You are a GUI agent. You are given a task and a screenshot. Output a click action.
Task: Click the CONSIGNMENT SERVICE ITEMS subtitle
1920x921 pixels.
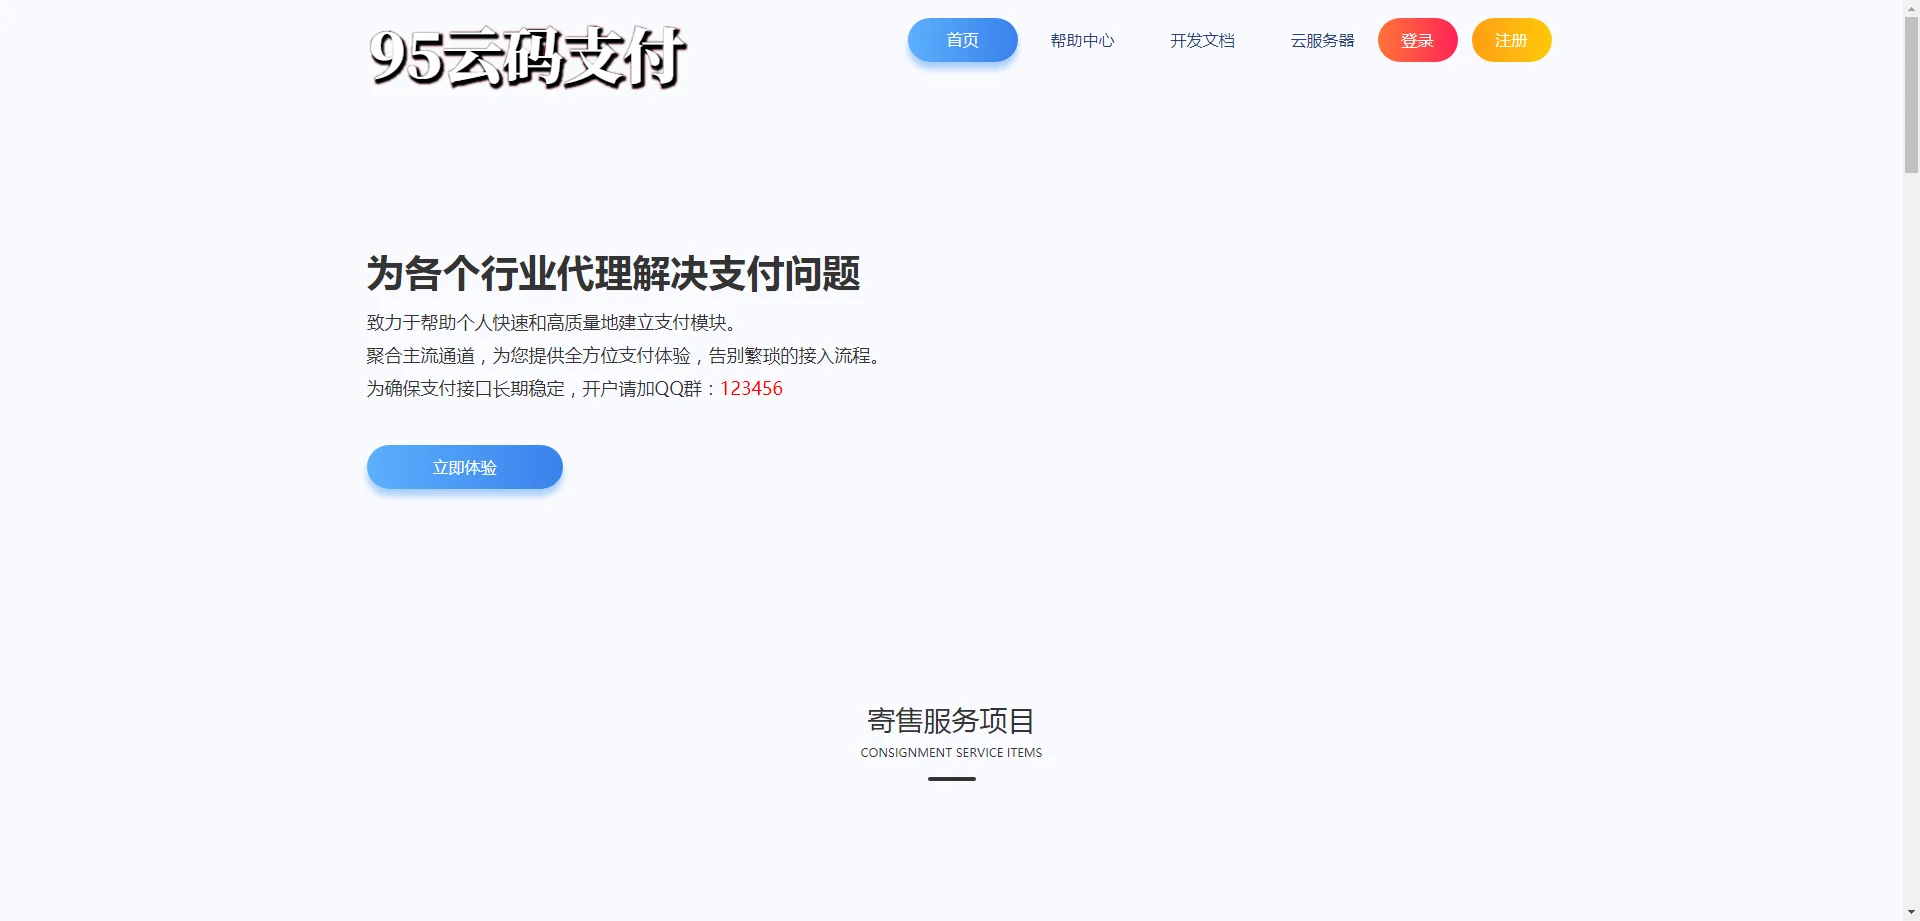pyautogui.click(x=950, y=753)
